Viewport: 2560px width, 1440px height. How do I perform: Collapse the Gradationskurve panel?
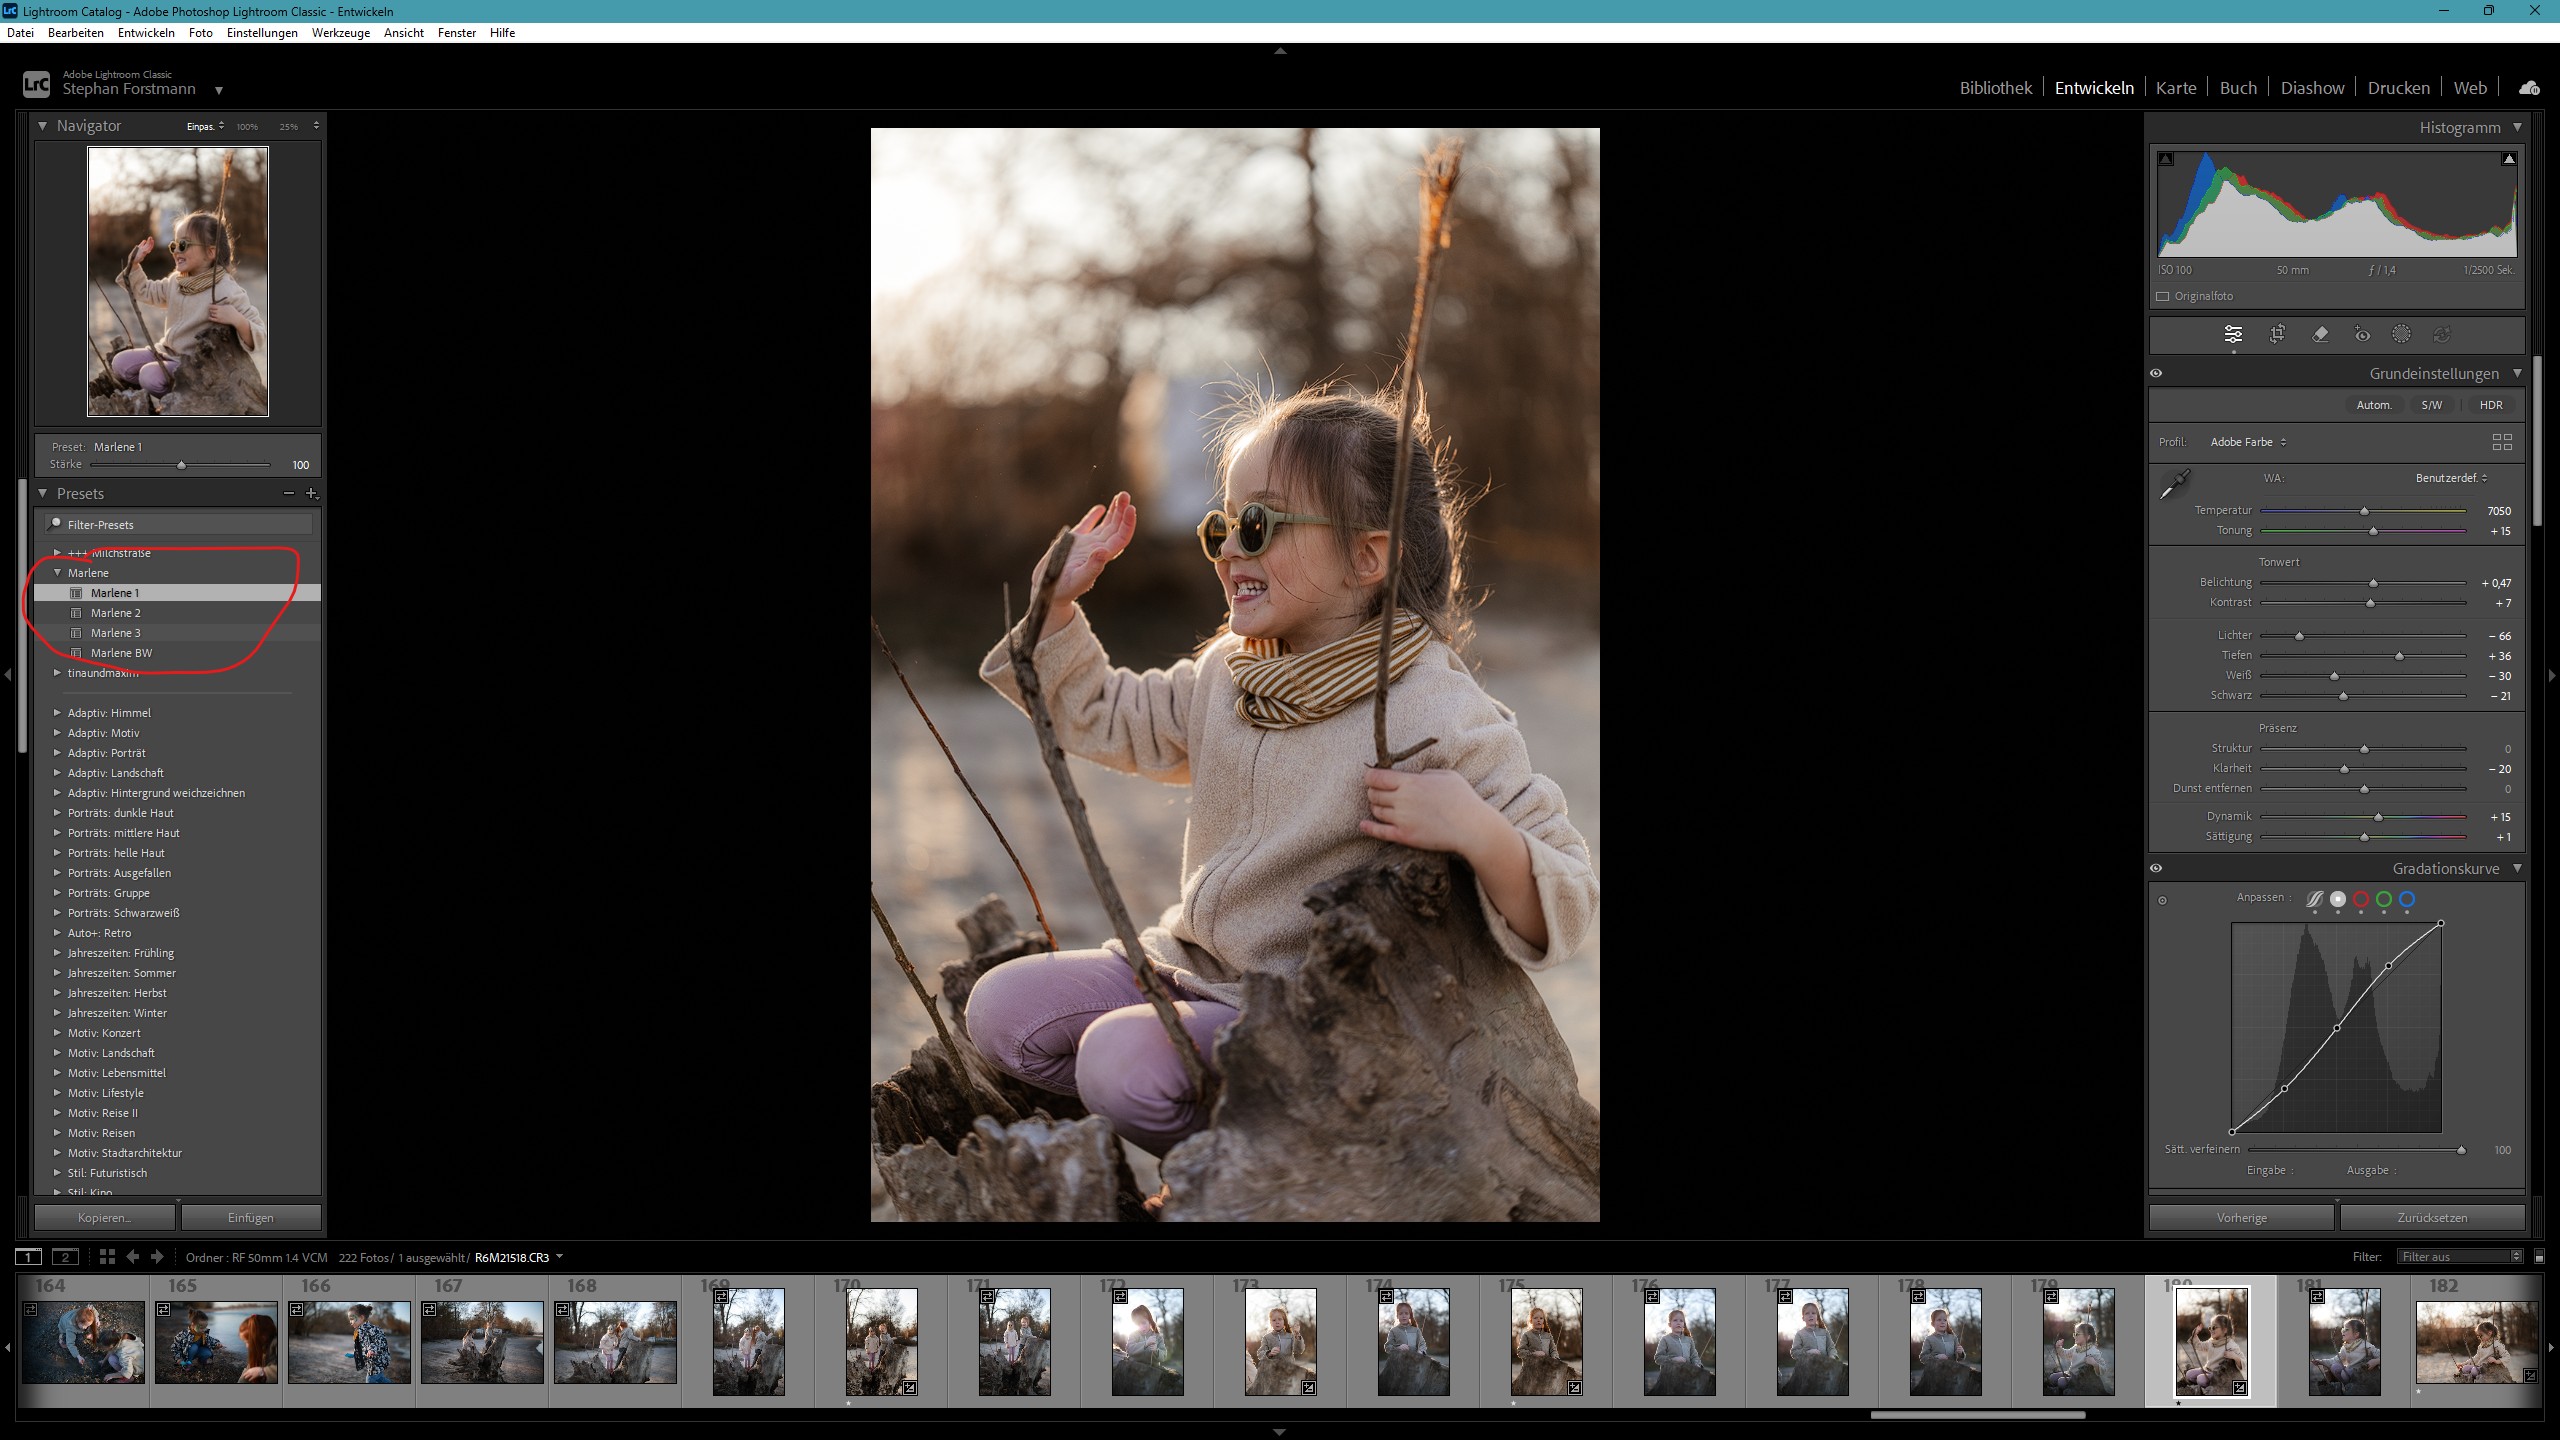(x=2517, y=869)
